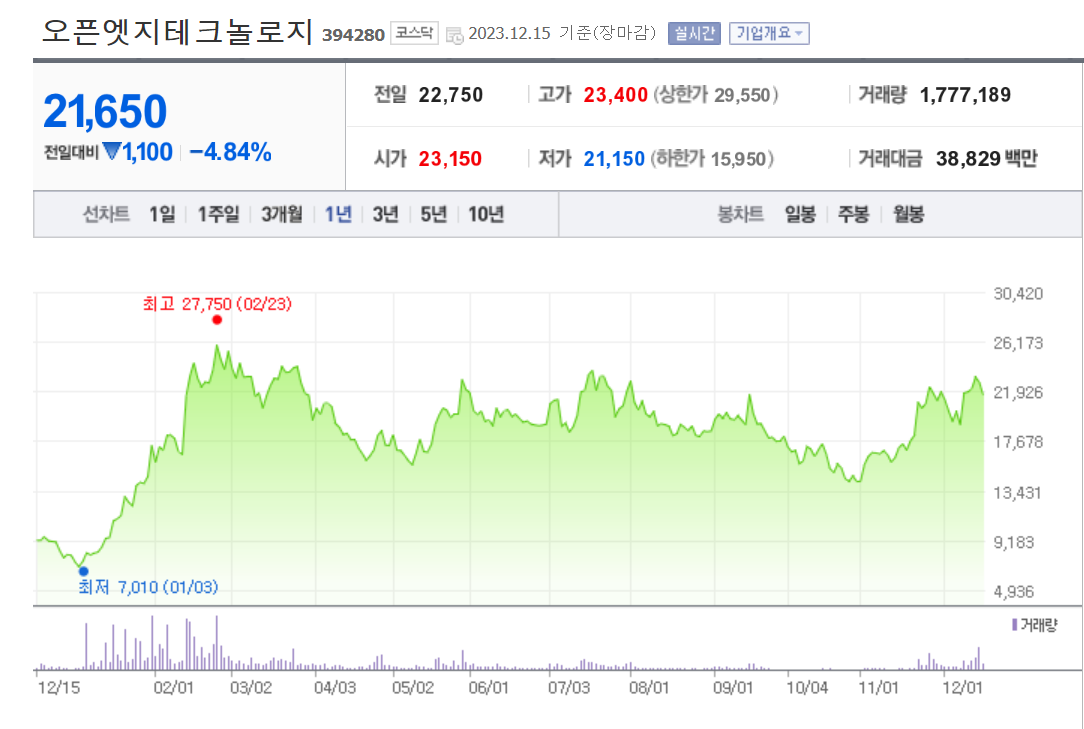This screenshot has width=1084, height=729.
Task: Click the 02/01 x-axis date label
Action: pyautogui.click(x=174, y=688)
